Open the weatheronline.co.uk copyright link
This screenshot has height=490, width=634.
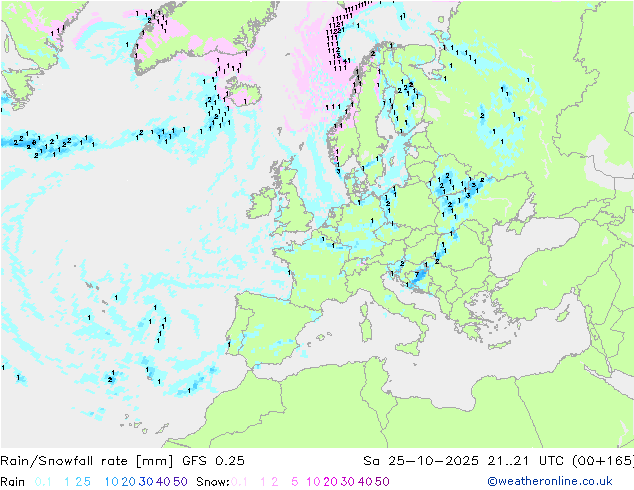click(x=550, y=481)
